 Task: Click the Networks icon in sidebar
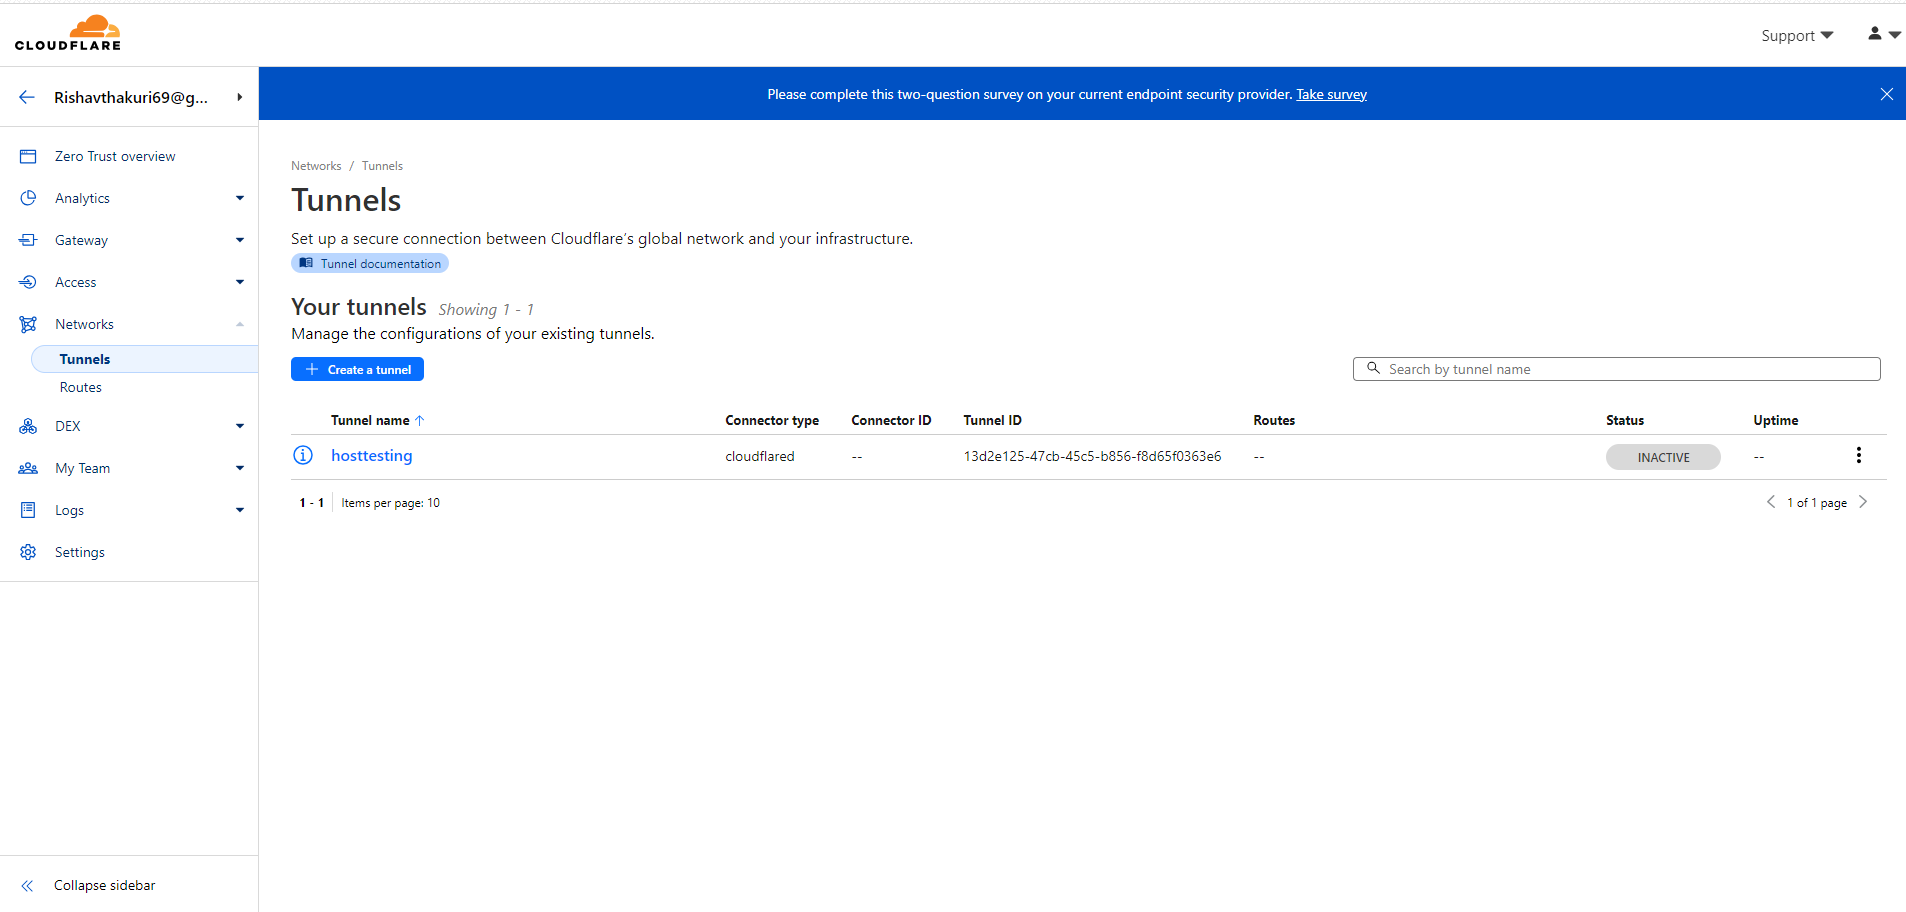pyautogui.click(x=28, y=324)
